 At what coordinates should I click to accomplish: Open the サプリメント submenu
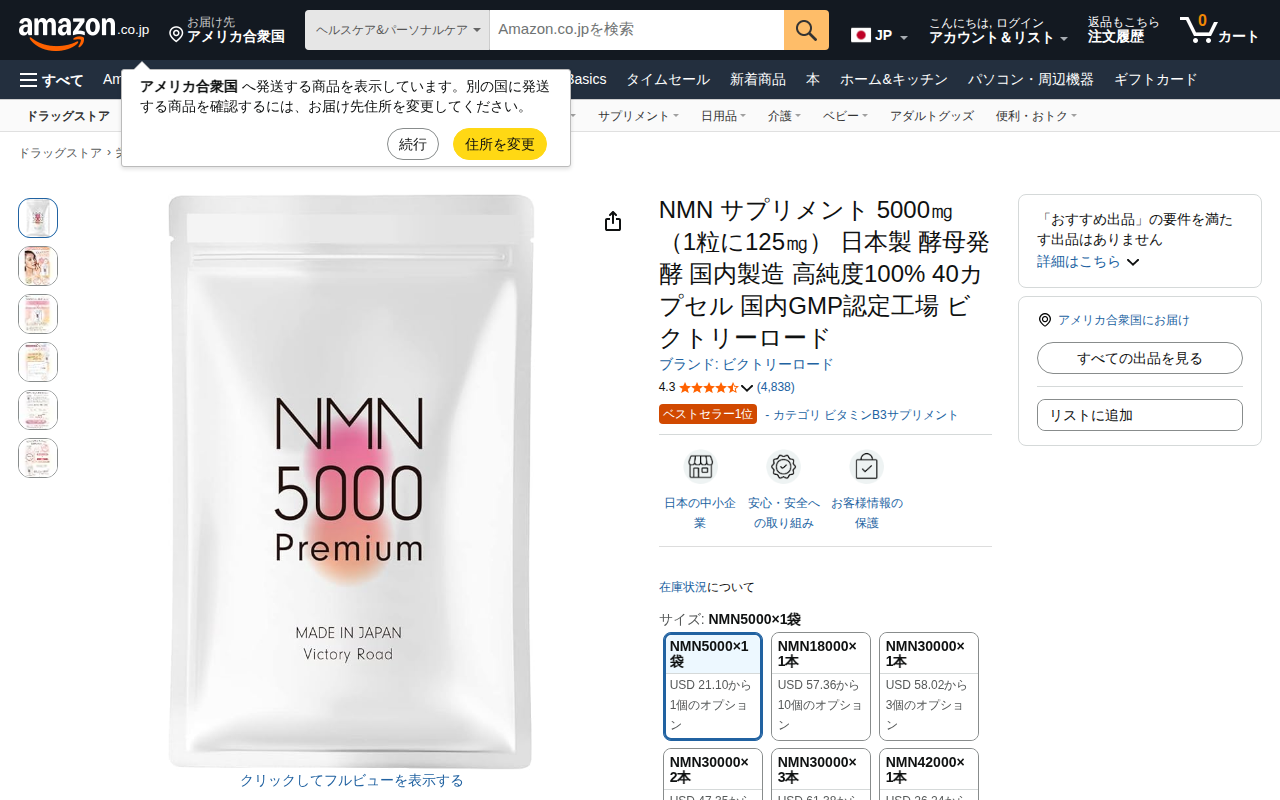(x=638, y=116)
